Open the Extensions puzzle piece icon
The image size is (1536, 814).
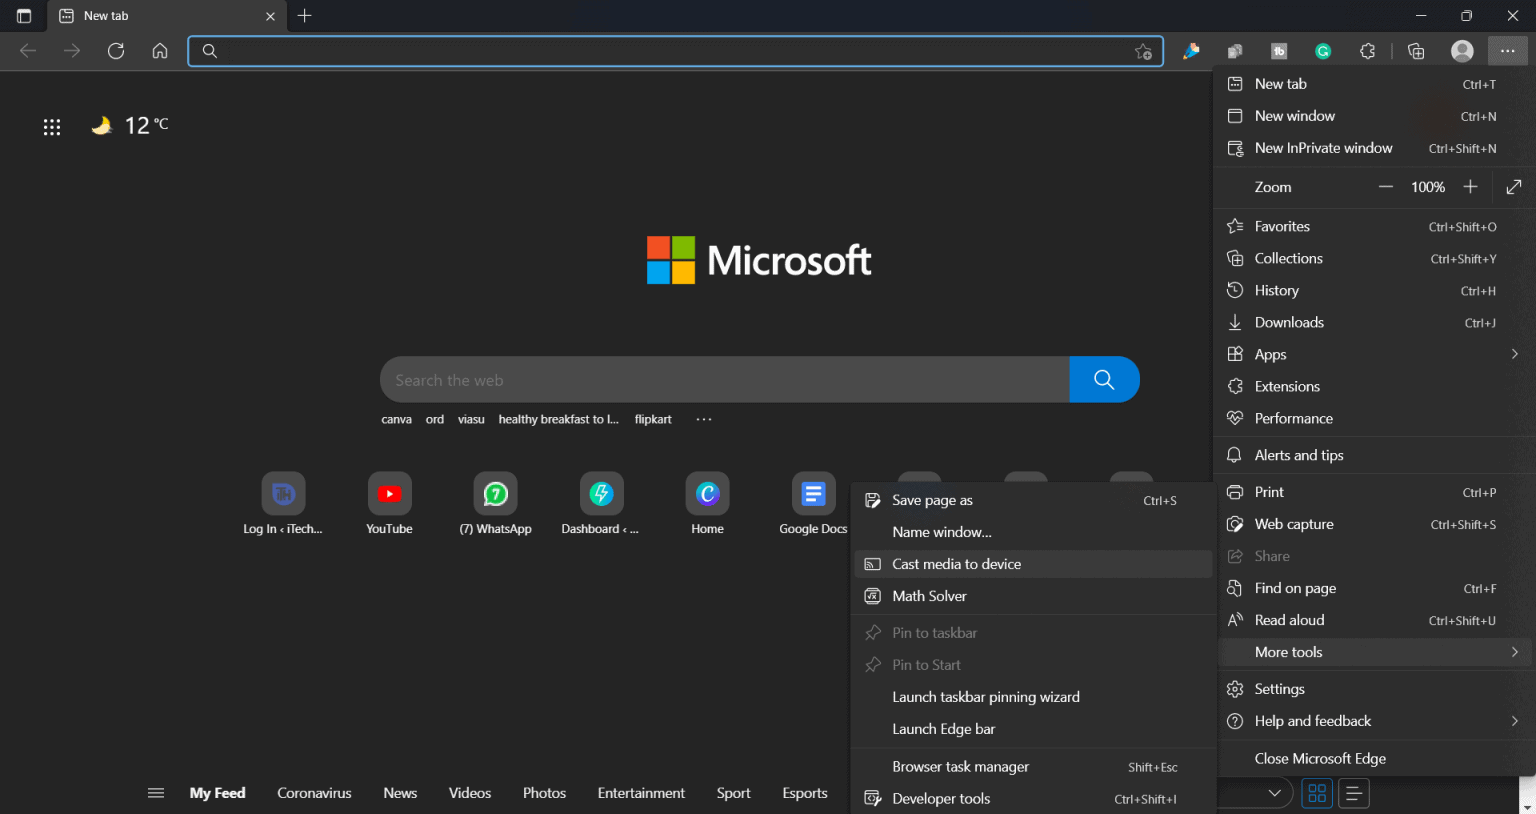tap(1367, 50)
